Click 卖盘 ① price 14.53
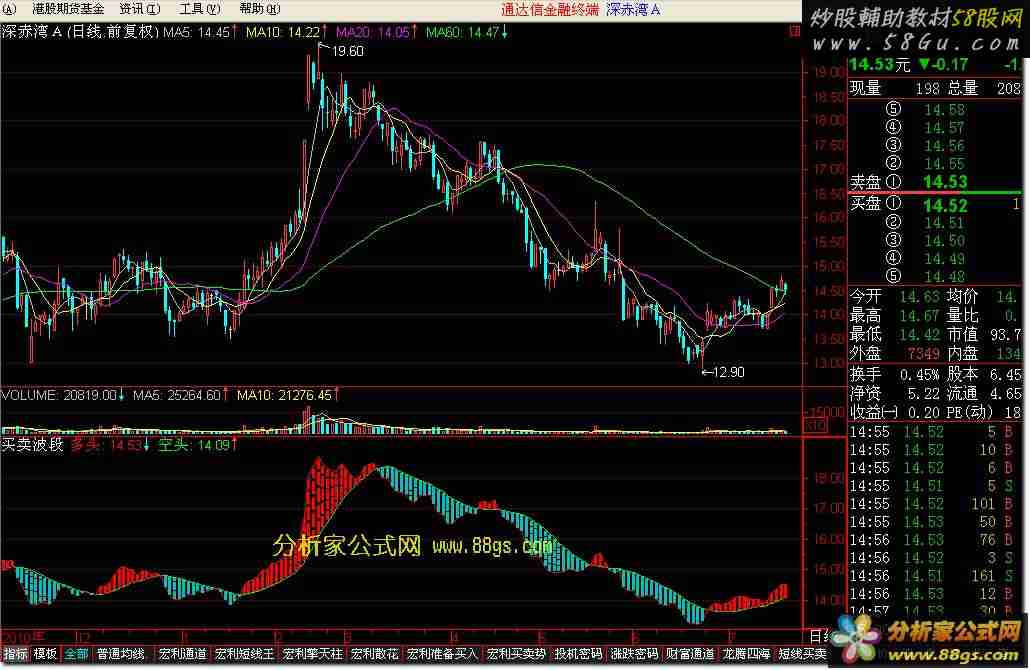 [945, 182]
